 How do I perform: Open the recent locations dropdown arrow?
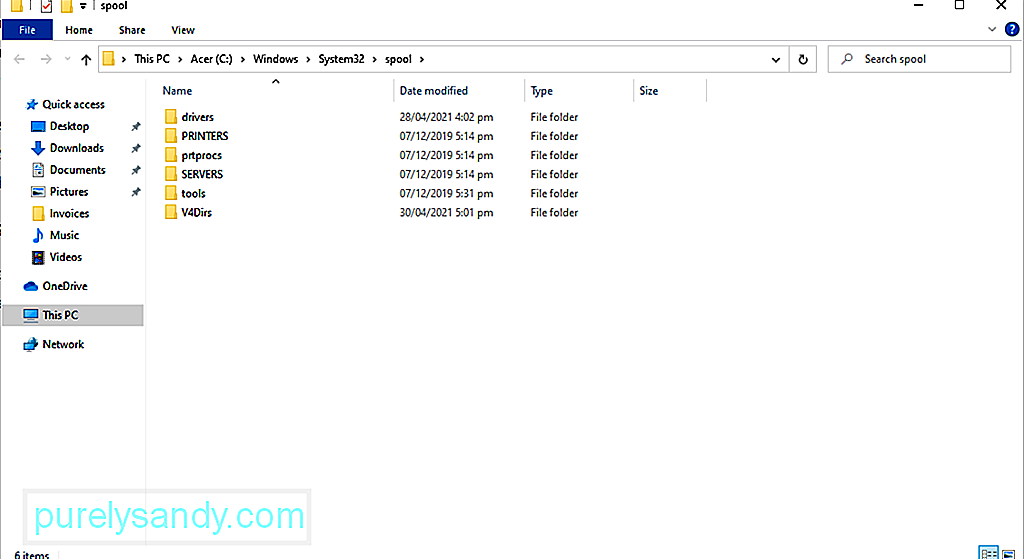click(67, 59)
